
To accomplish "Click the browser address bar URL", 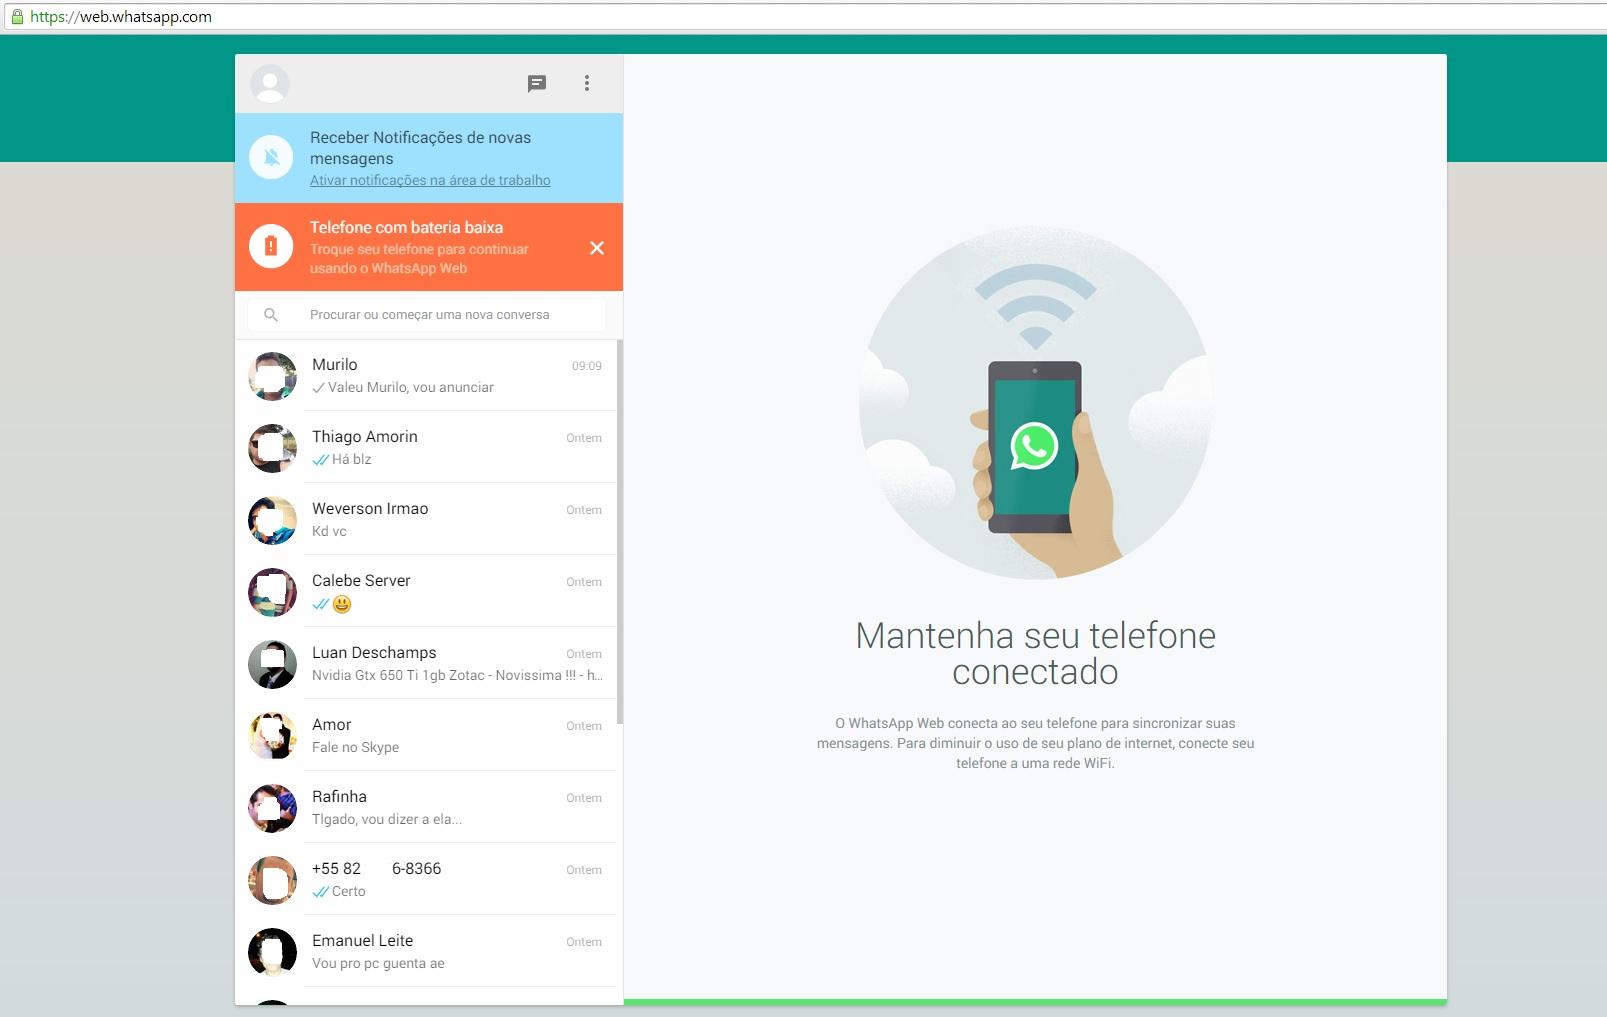I will click(121, 17).
